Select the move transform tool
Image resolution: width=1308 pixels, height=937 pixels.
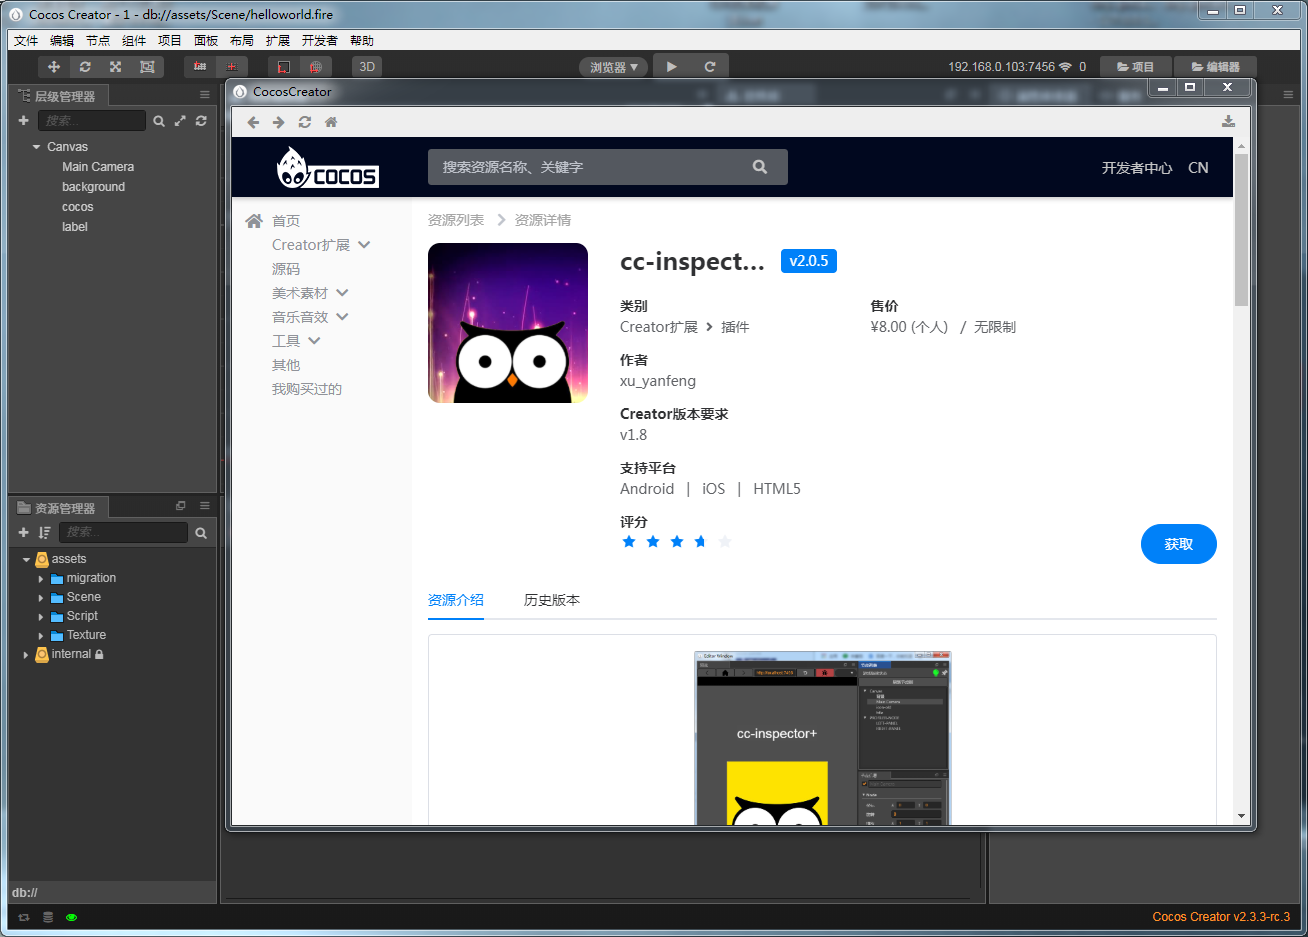click(x=54, y=67)
